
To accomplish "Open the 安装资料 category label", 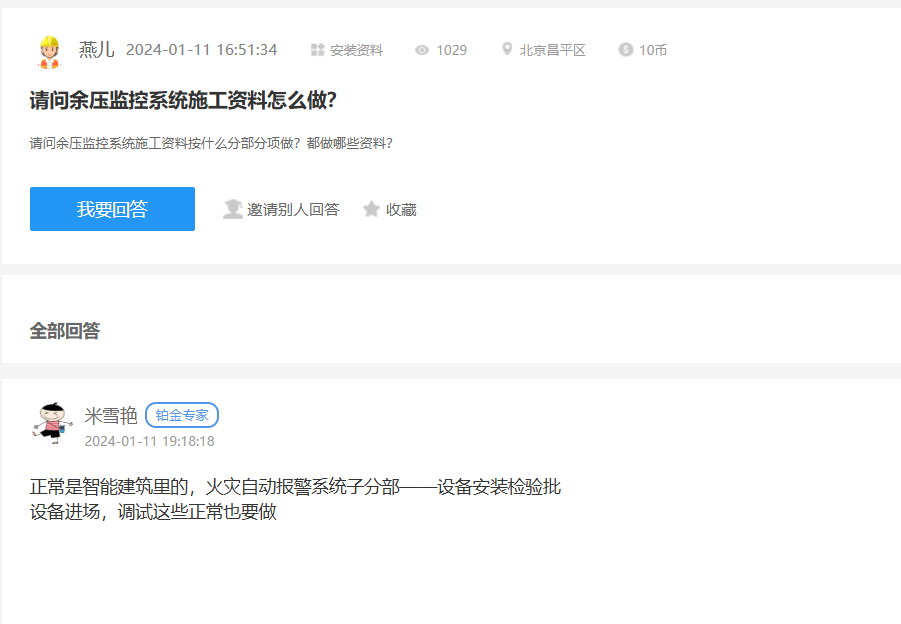I will 356,50.
